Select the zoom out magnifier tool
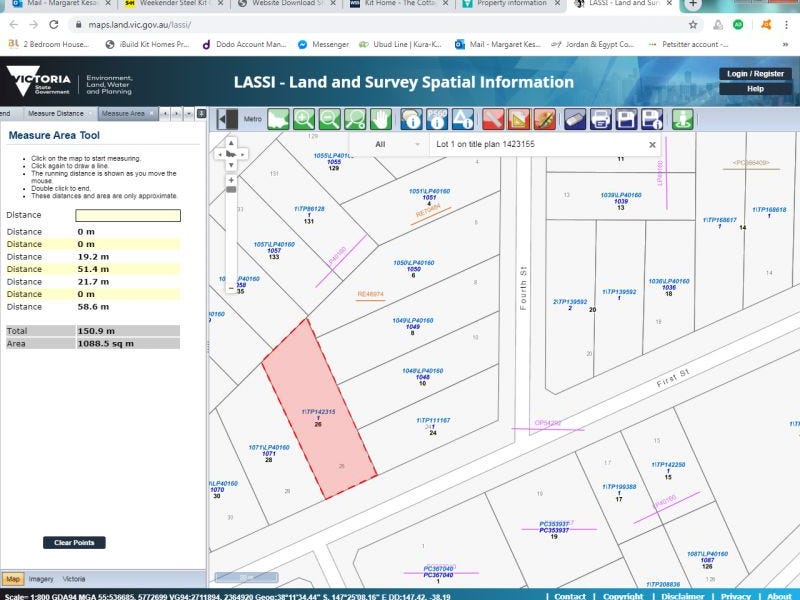The image size is (800, 600). click(330, 119)
